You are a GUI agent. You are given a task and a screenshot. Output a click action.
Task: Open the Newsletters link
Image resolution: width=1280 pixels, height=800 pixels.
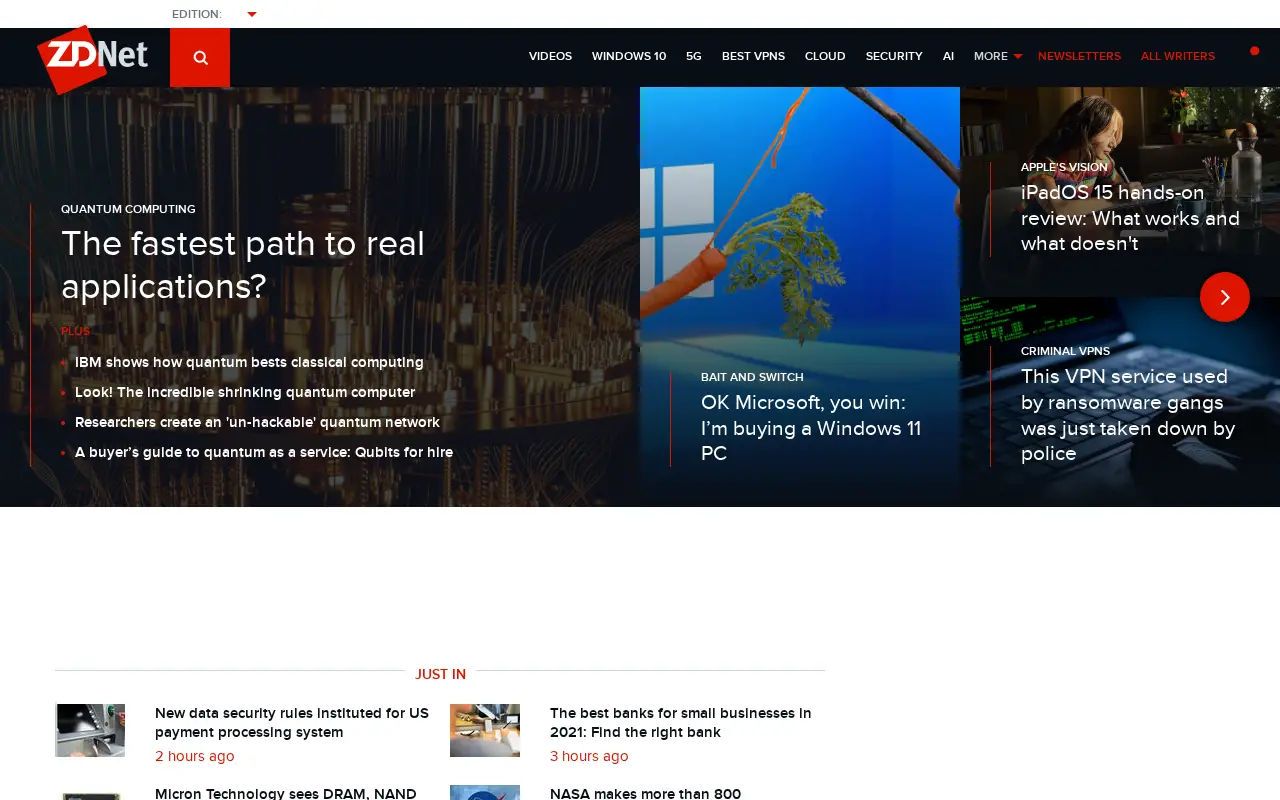tap(1079, 56)
